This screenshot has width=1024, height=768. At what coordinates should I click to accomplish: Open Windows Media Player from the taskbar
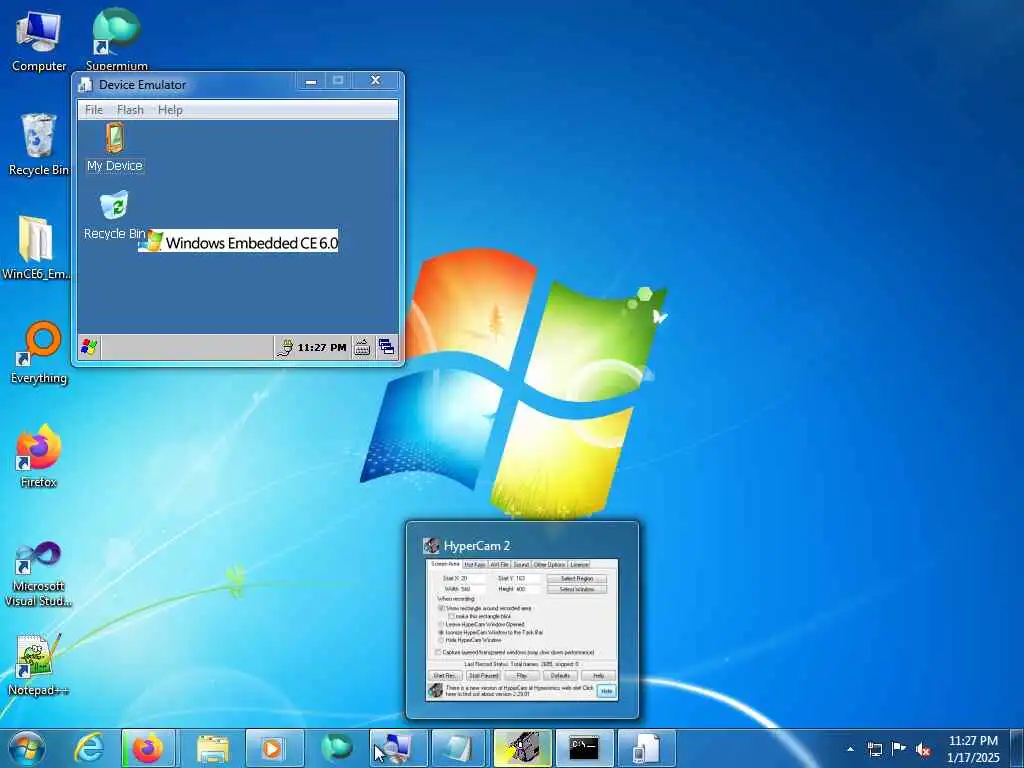(x=274, y=748)
